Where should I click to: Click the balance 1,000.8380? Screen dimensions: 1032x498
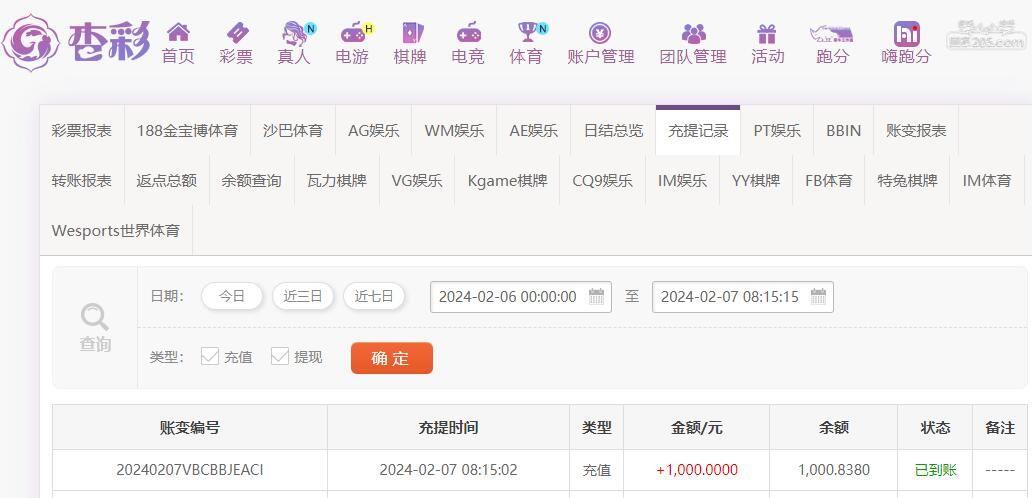pyautogui.click(x=834, y=470)
